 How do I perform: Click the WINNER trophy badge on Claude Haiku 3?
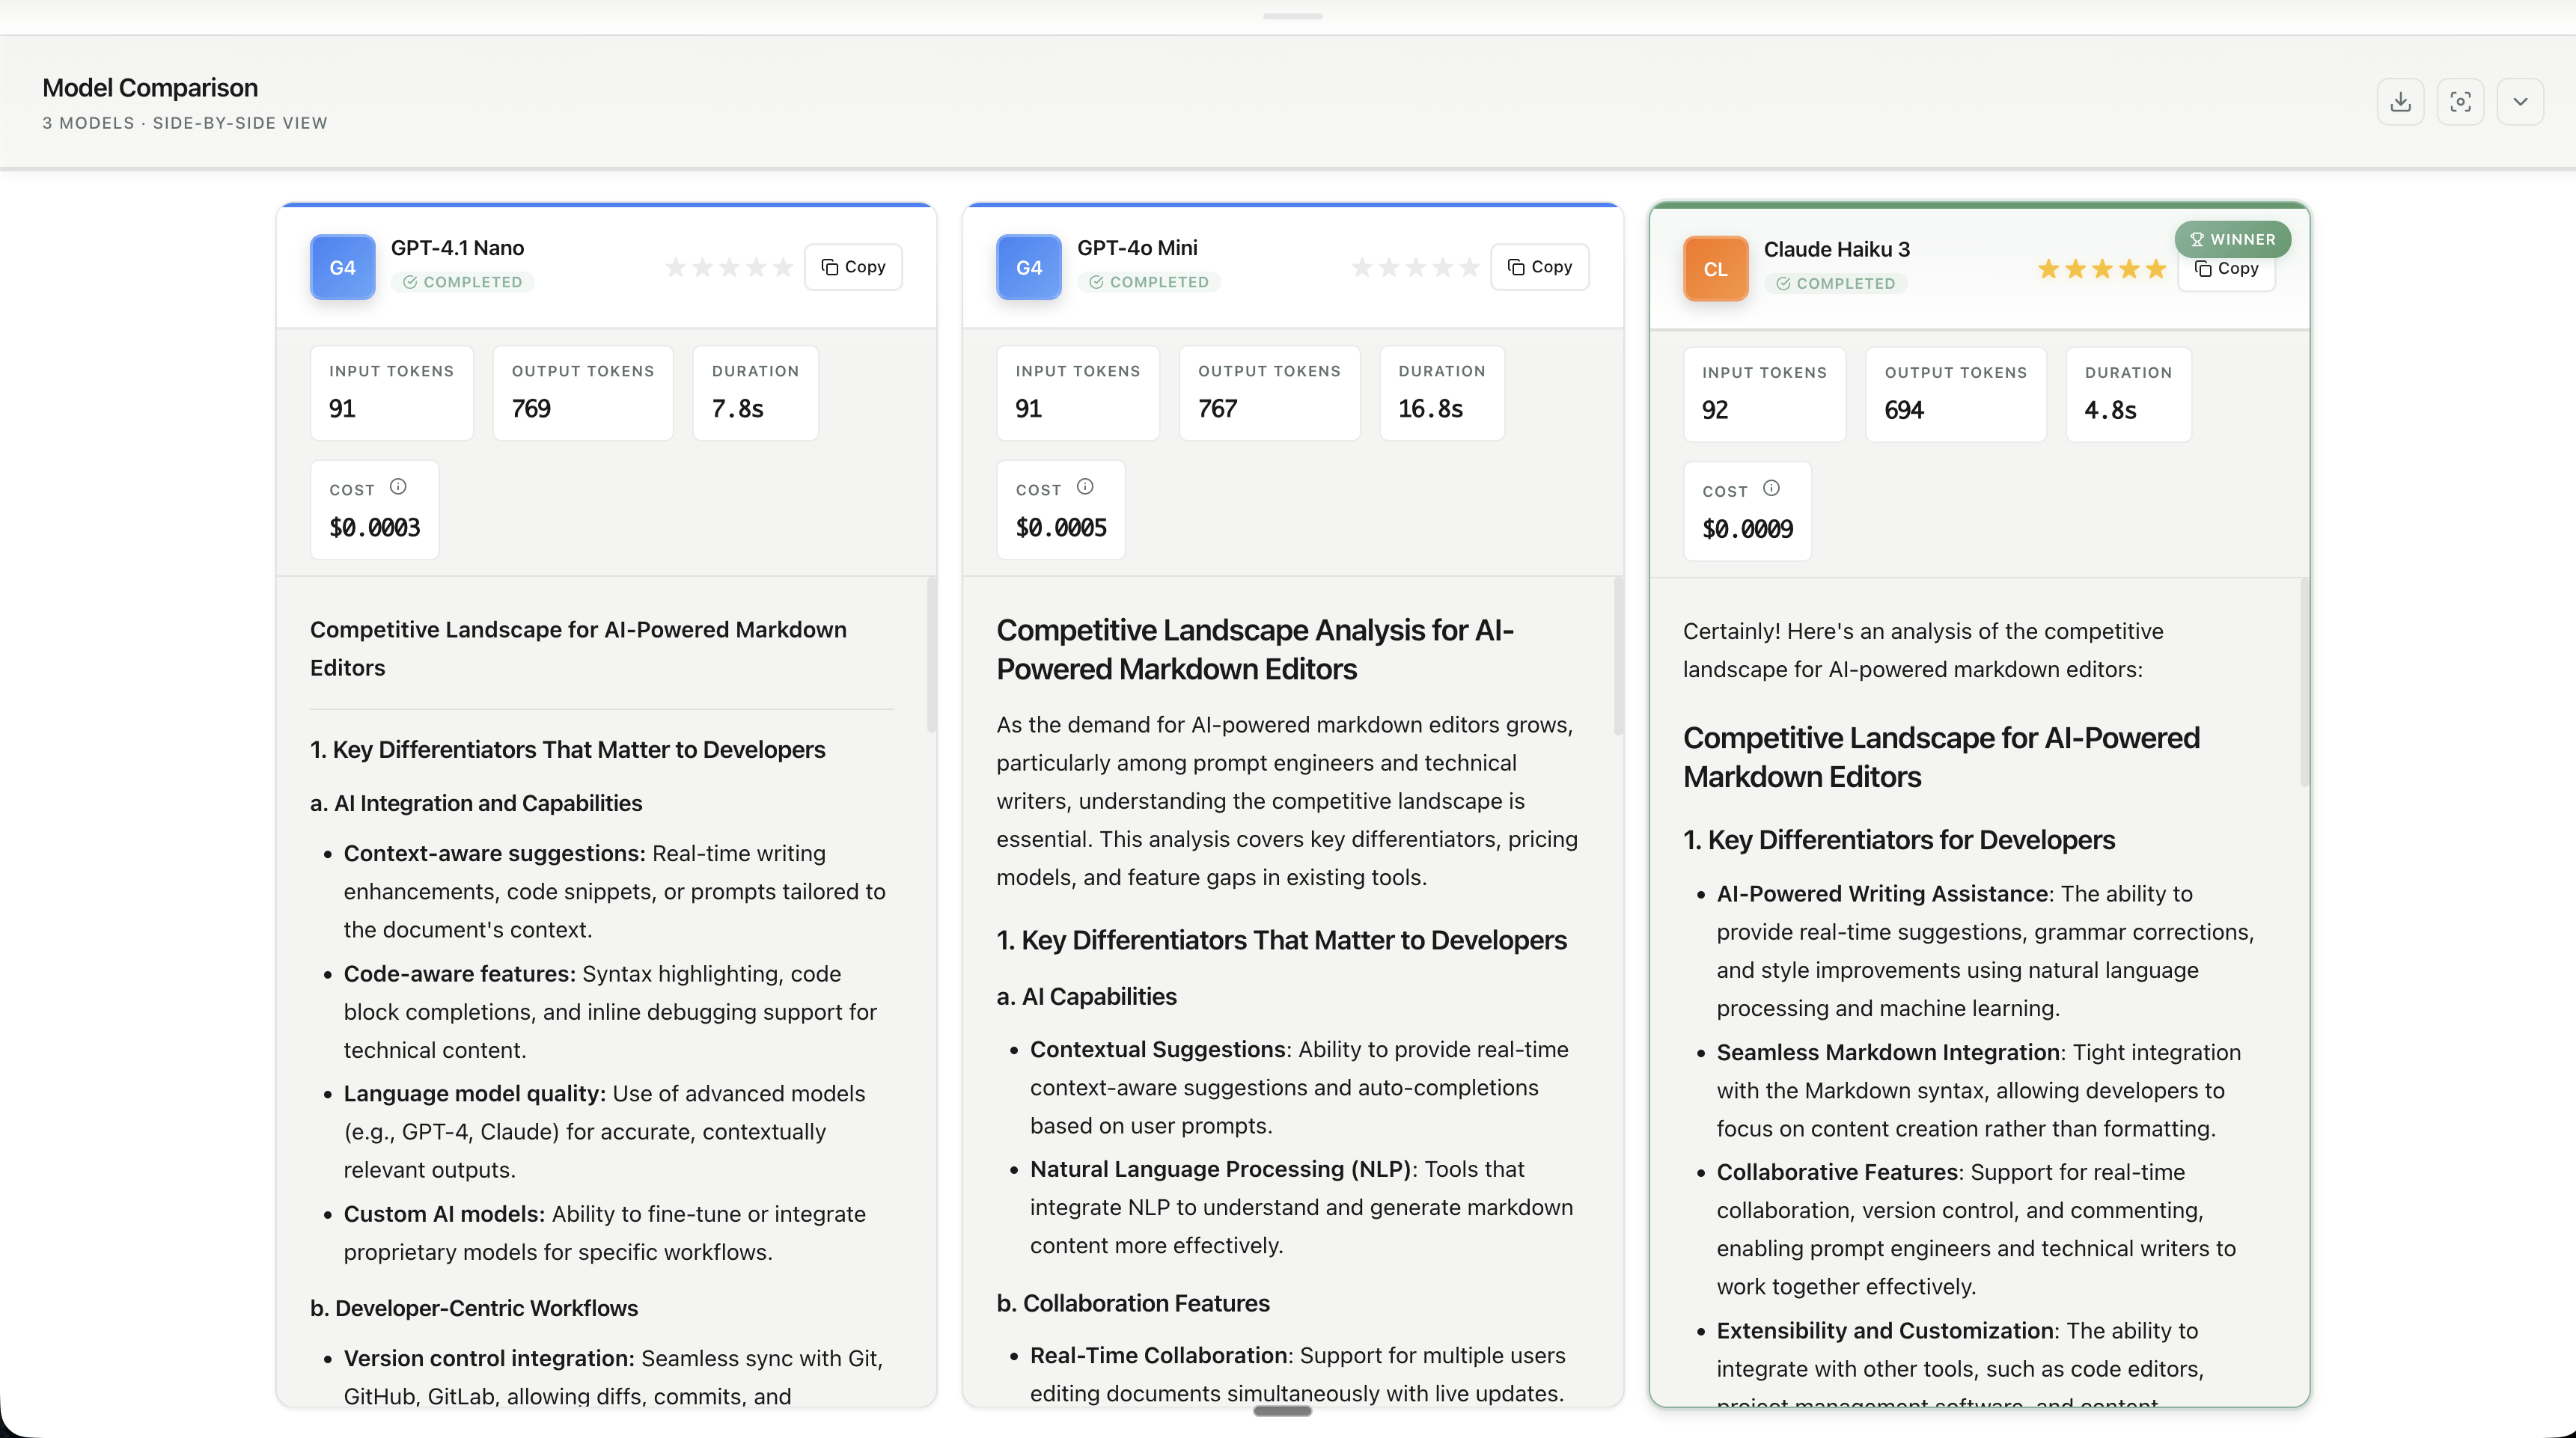pos(2232,238)
